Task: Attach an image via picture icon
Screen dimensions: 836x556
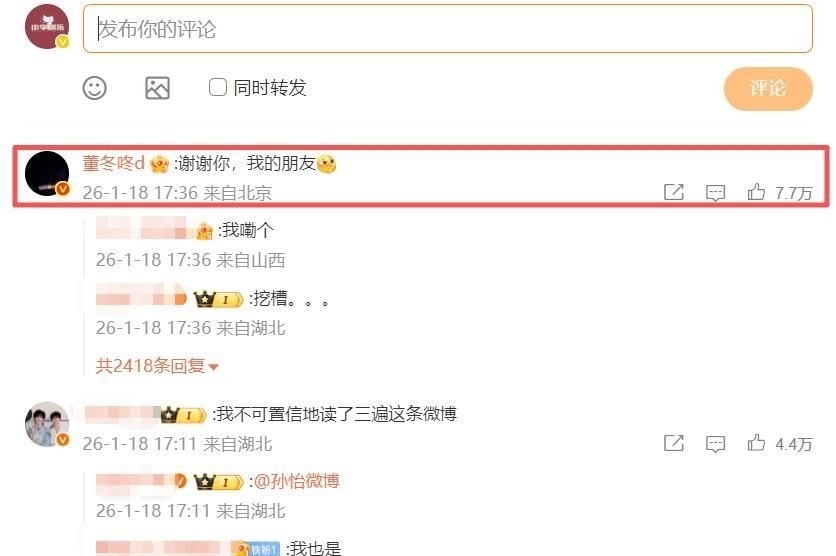Action: (x=157, y=88)
